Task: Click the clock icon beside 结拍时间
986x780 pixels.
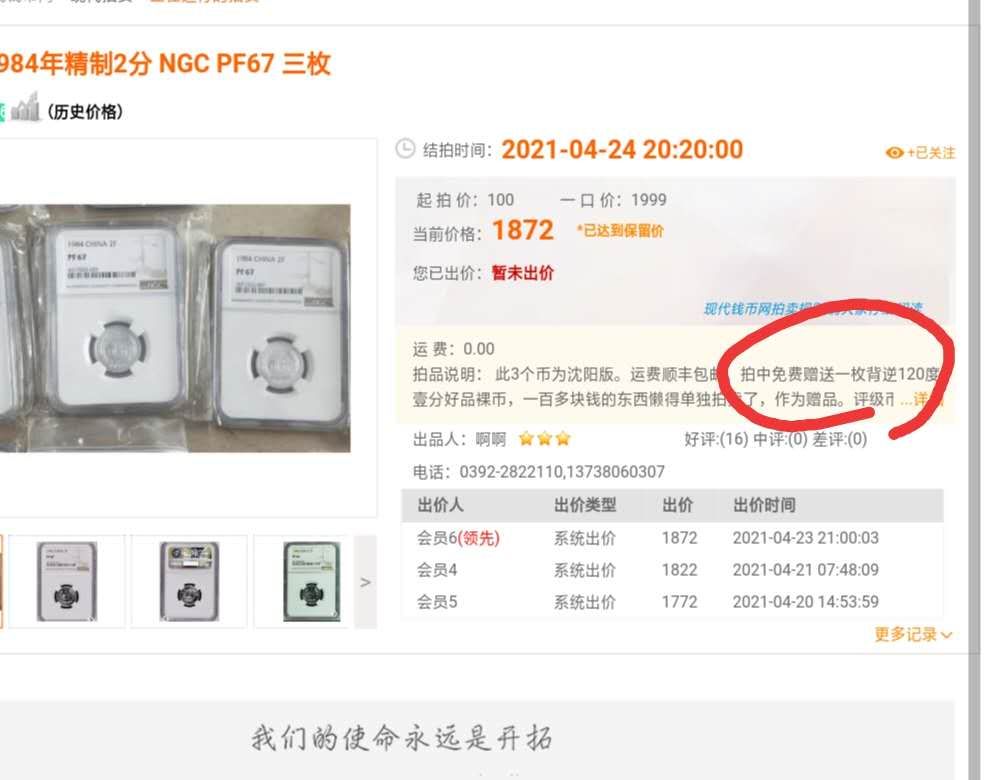Action: 405,149
